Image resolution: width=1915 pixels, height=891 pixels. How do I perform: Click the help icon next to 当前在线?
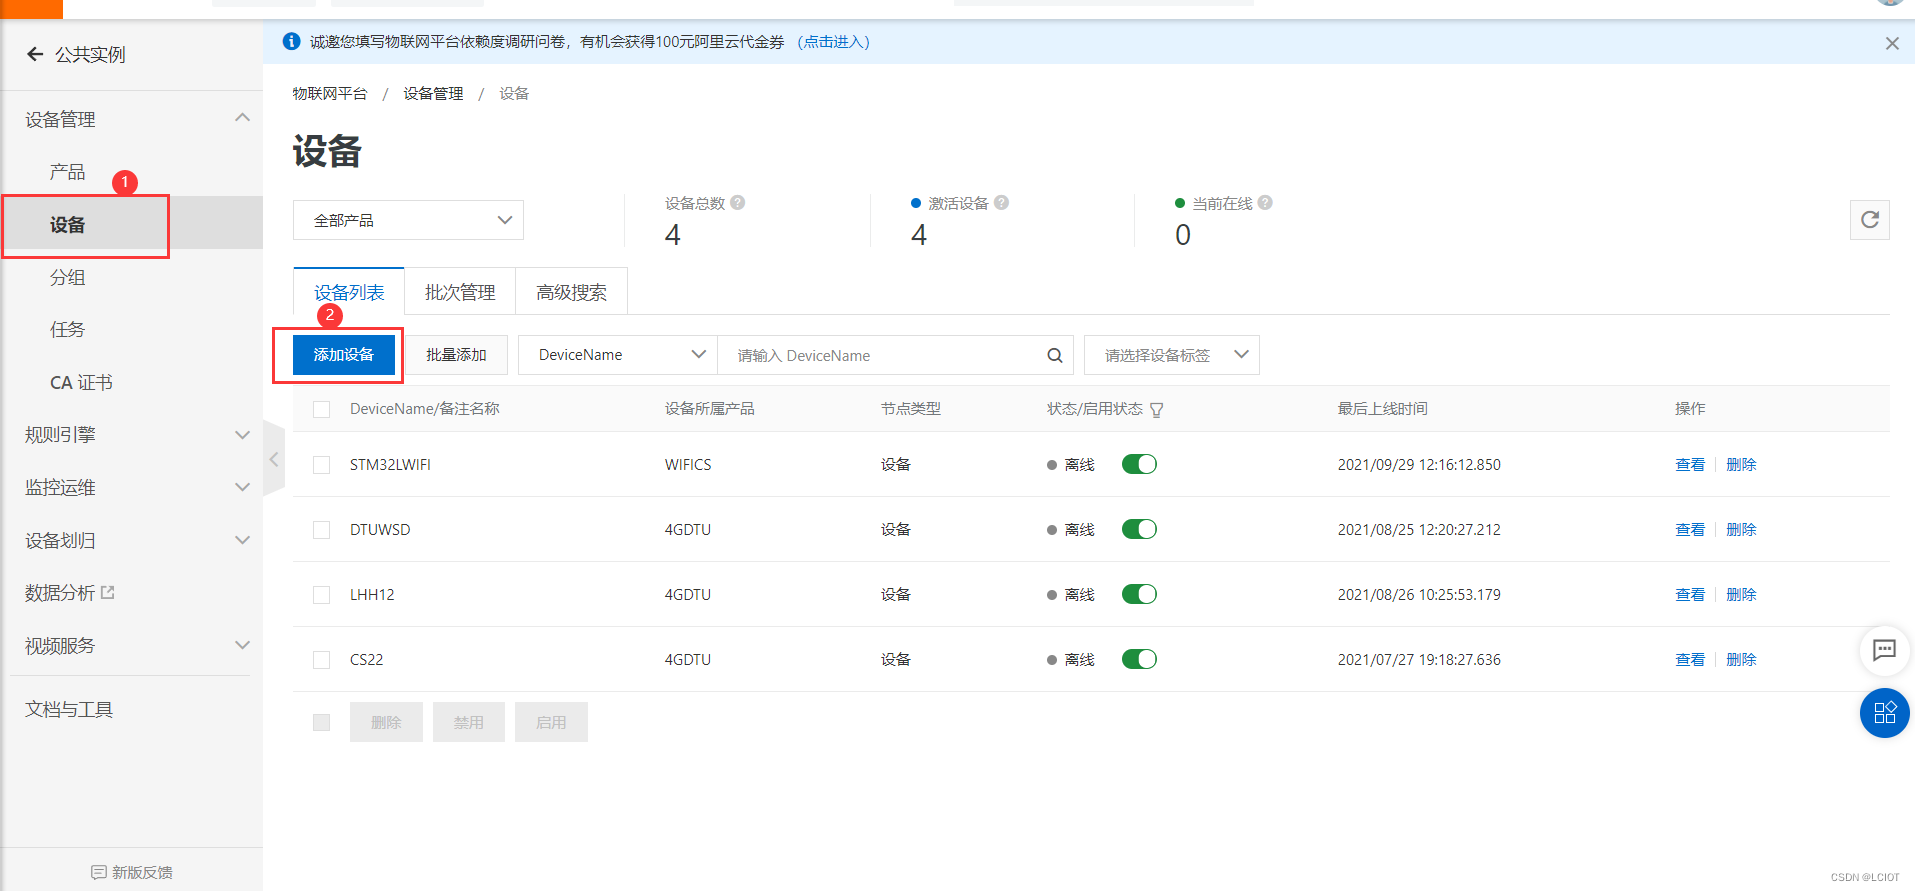click(x=1265, y=202)
